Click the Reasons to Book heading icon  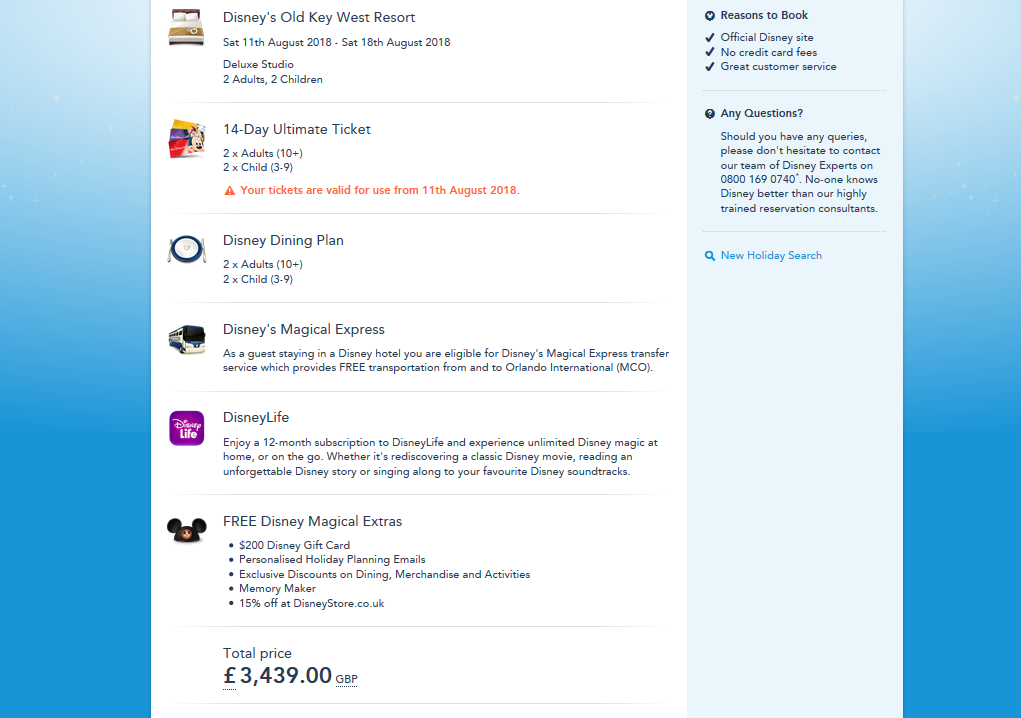click(710, 16)
